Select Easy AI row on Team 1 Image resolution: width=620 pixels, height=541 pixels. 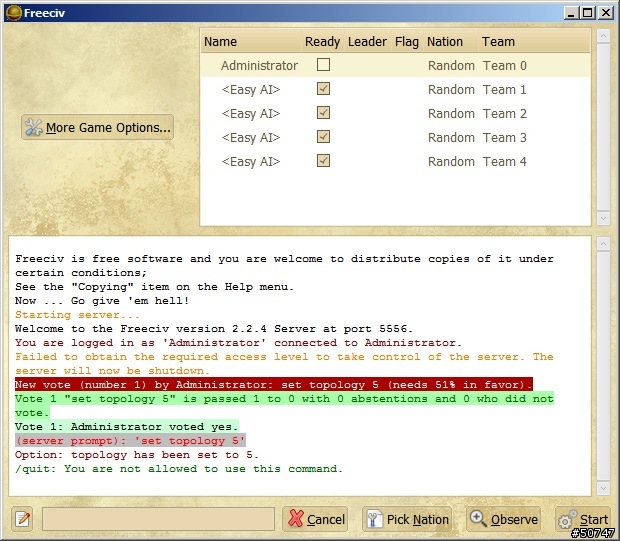(x=395, y=89)
